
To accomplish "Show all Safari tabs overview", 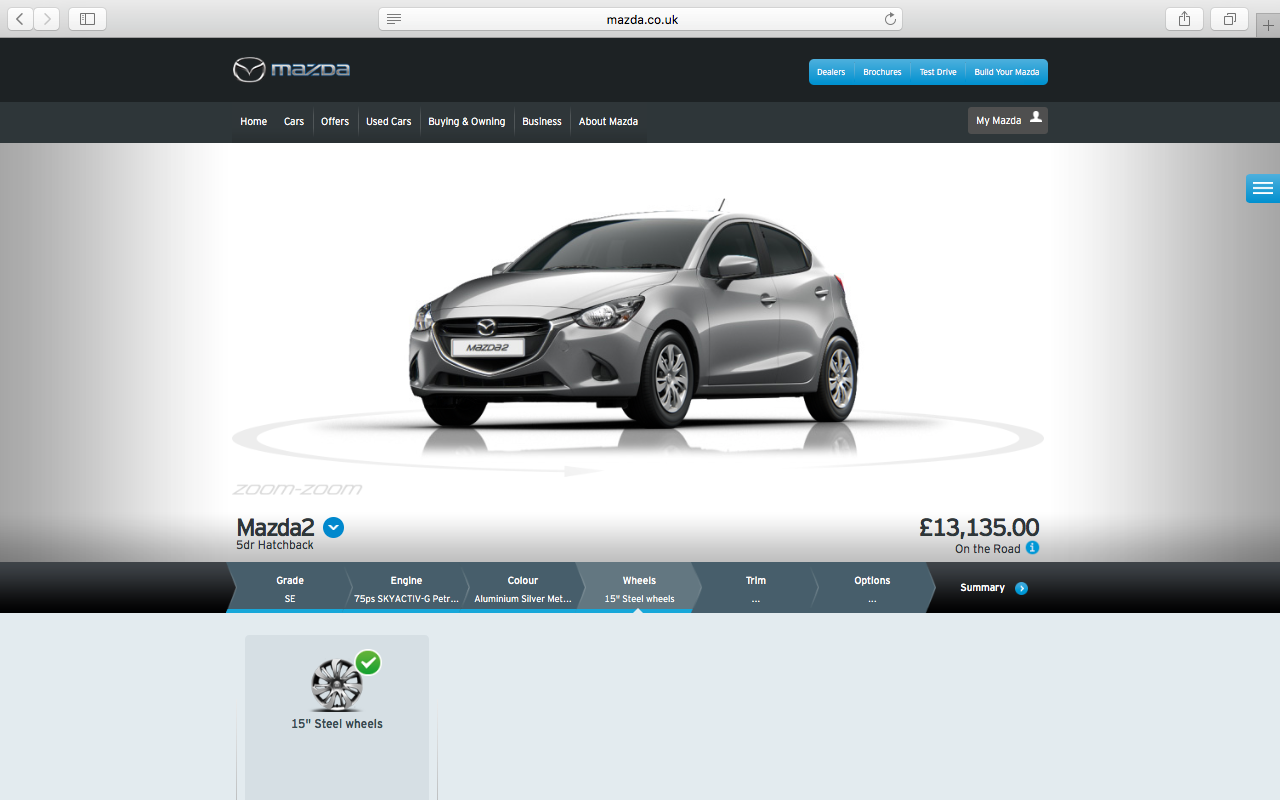I will [1229, 19].
